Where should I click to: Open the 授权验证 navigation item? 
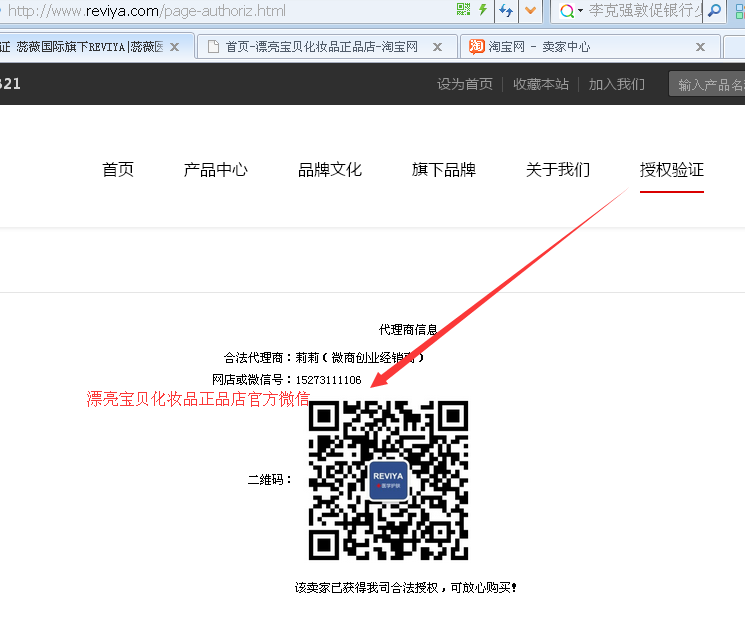pyautogui.click(x=672, y=170)
